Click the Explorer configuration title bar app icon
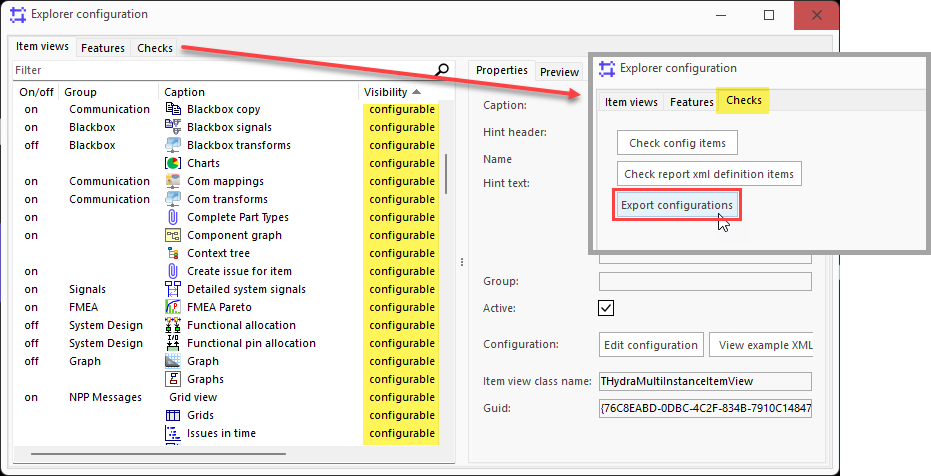This screenshot has width=931, height=476. 18,15
